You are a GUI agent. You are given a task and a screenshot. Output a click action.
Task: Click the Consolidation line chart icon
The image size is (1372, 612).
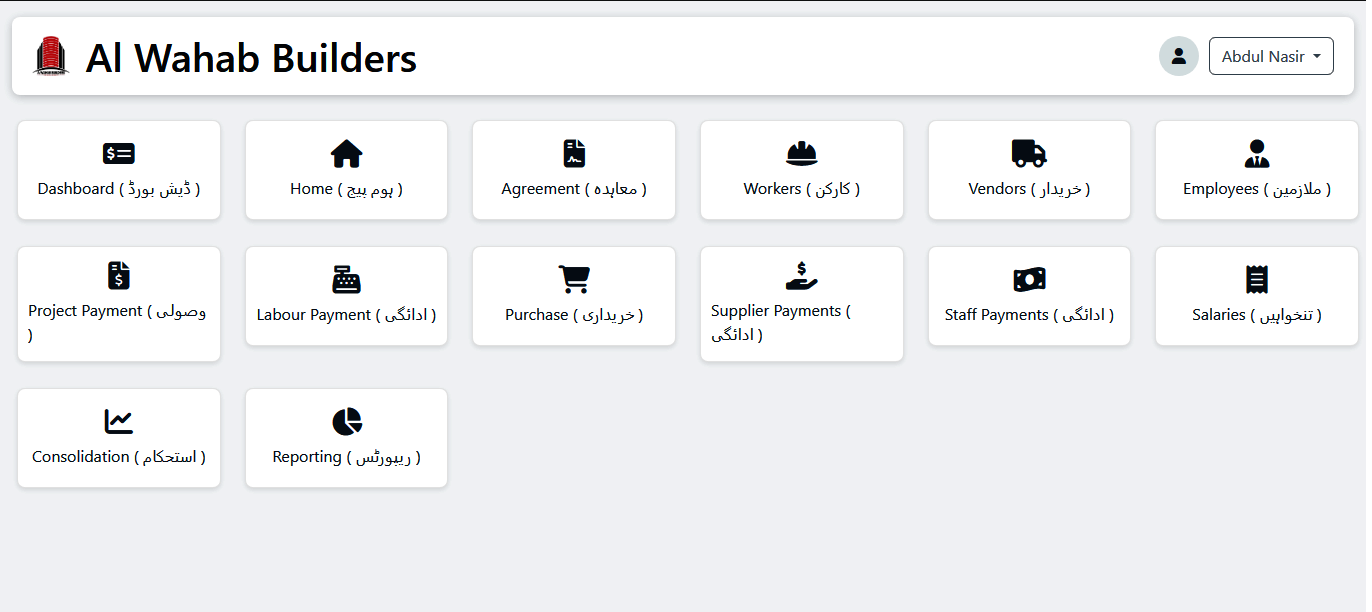pyautogui.click(x=118, y=422)
